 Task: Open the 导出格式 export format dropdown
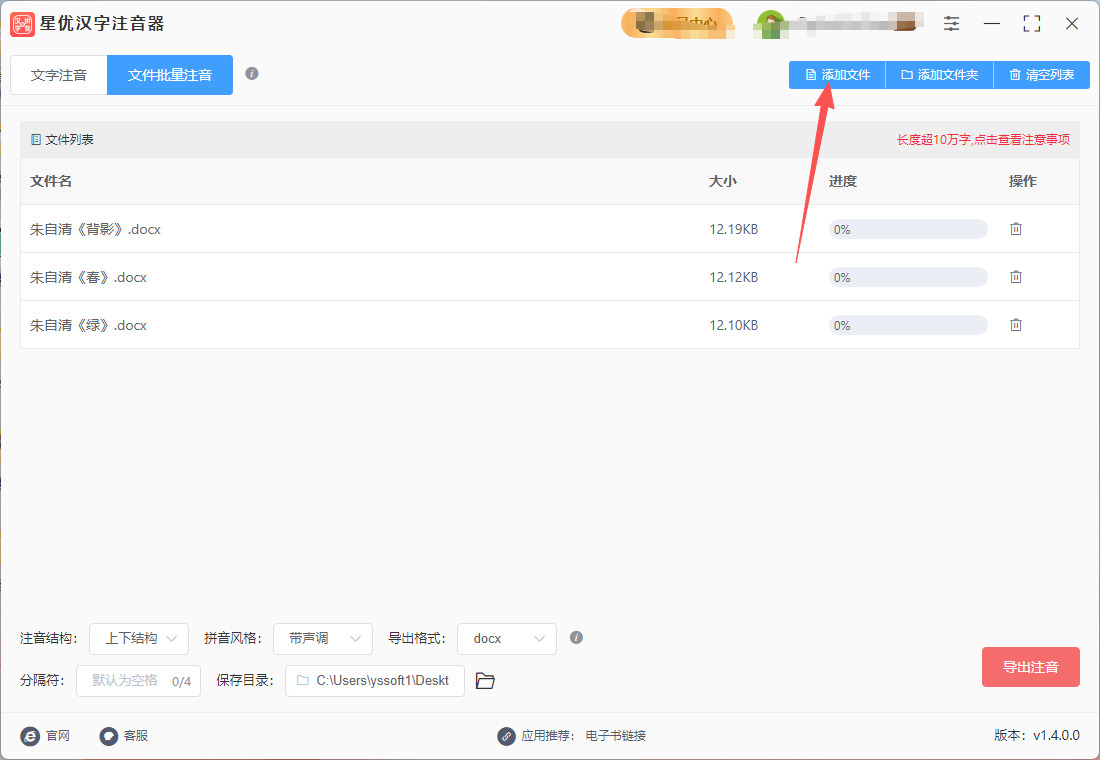click(506, 639)
